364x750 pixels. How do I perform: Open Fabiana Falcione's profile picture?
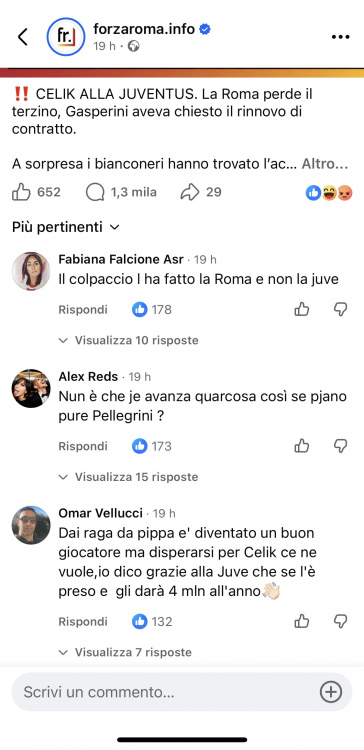click(31, 271)
